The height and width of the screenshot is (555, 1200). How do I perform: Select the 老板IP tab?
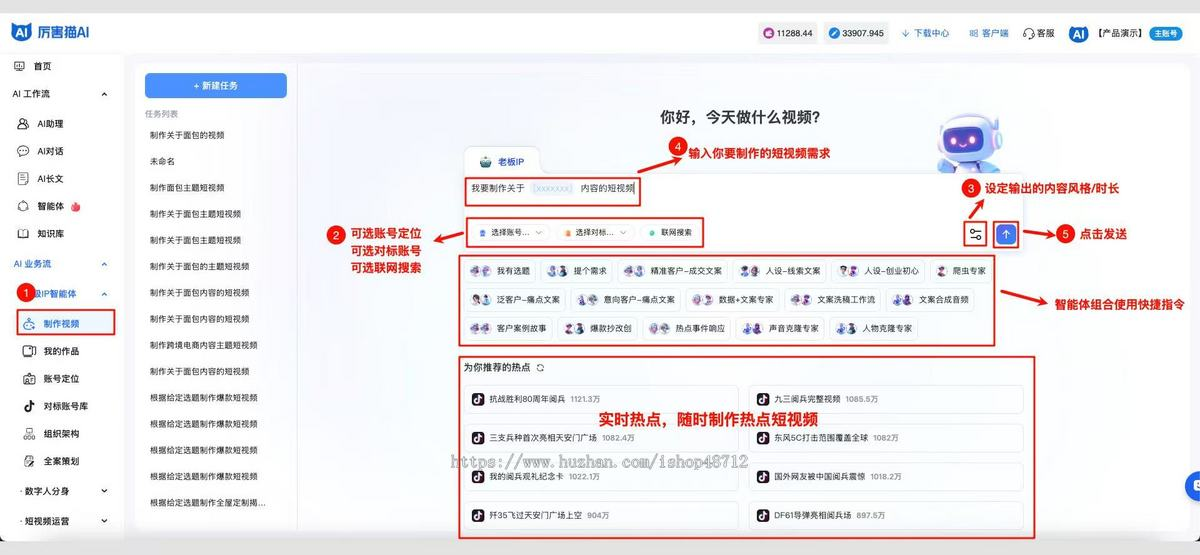tap(502, 162)
